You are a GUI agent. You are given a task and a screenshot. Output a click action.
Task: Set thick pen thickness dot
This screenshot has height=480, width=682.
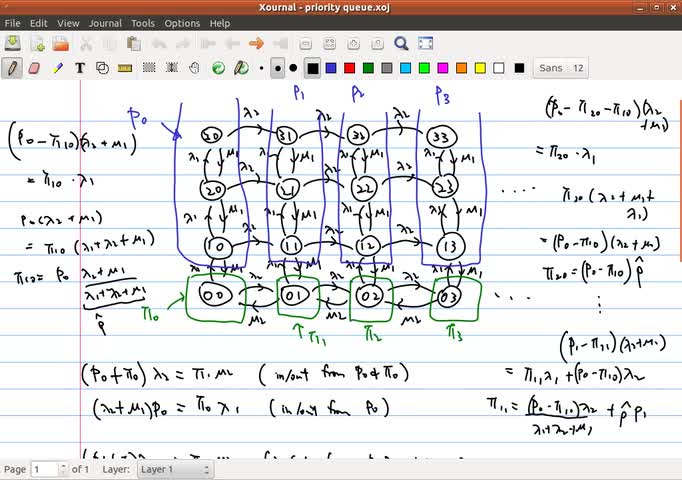[x=294, y=68]
